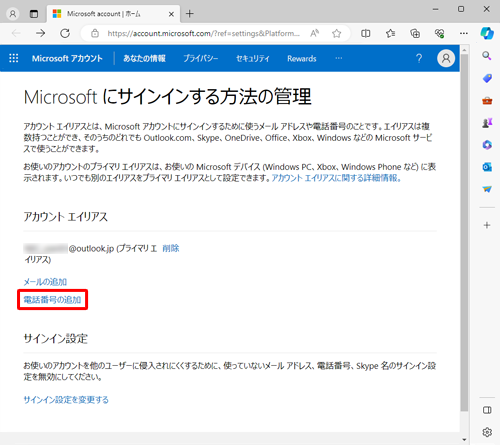500x445 pixels.
Task: Open the tab actions menu icon
Action: (x=34, y=14)
